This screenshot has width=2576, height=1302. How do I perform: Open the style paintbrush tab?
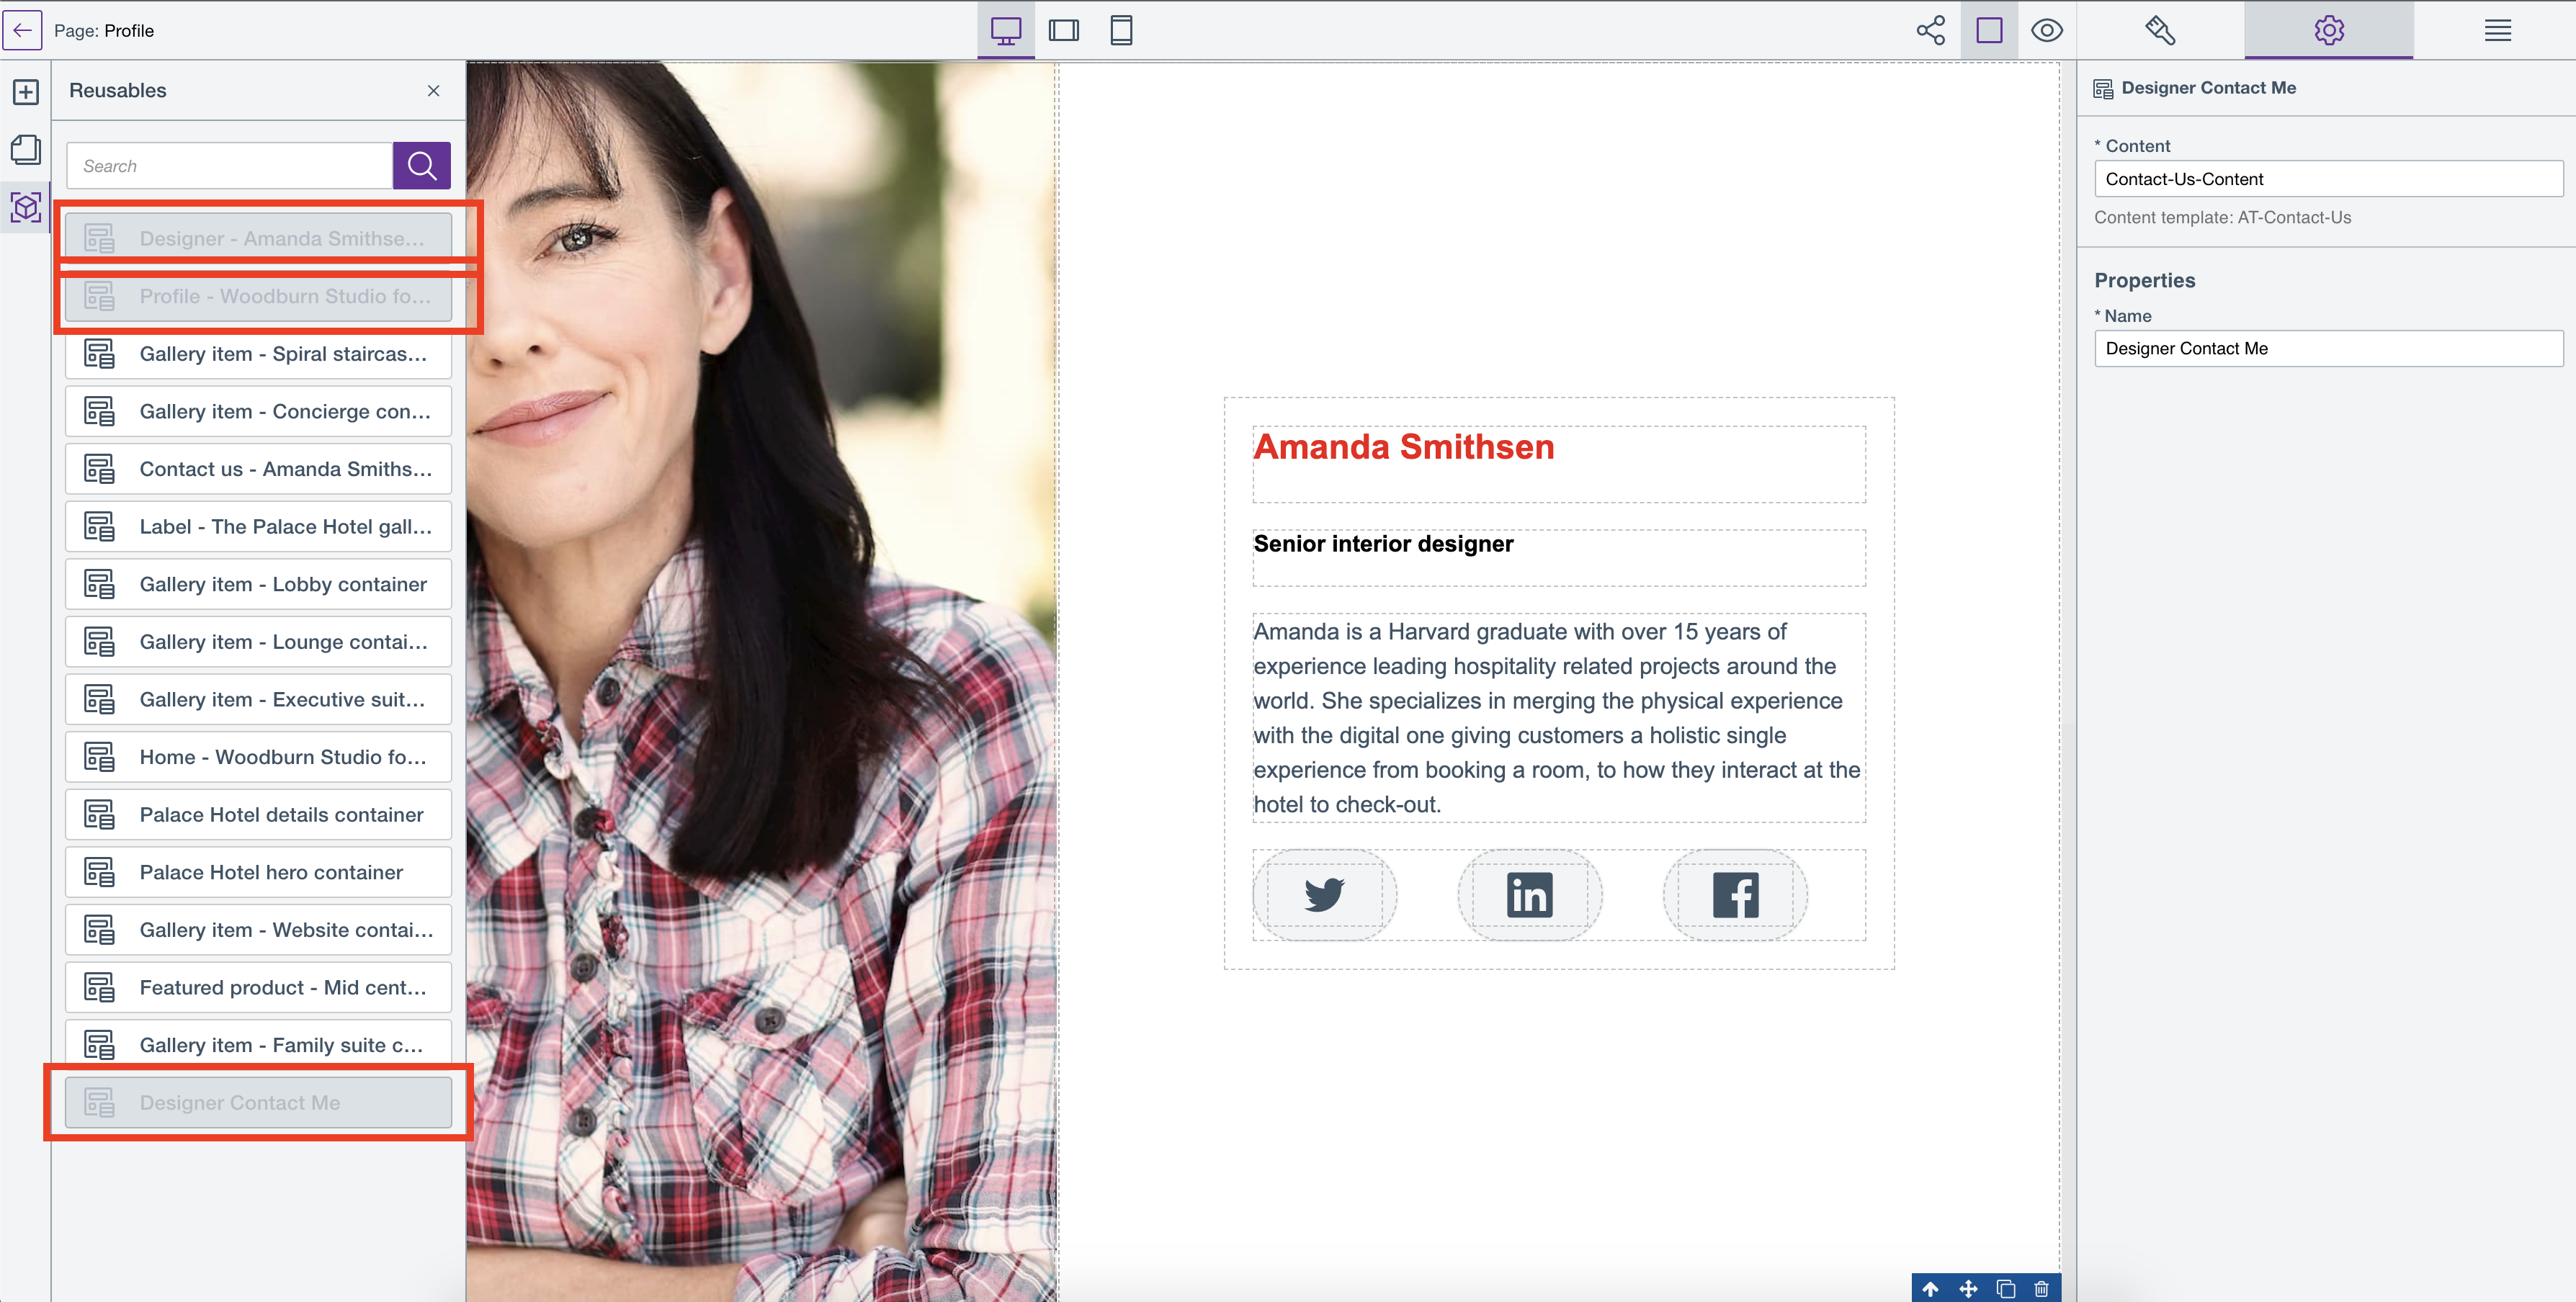(x=2160, y=30)
